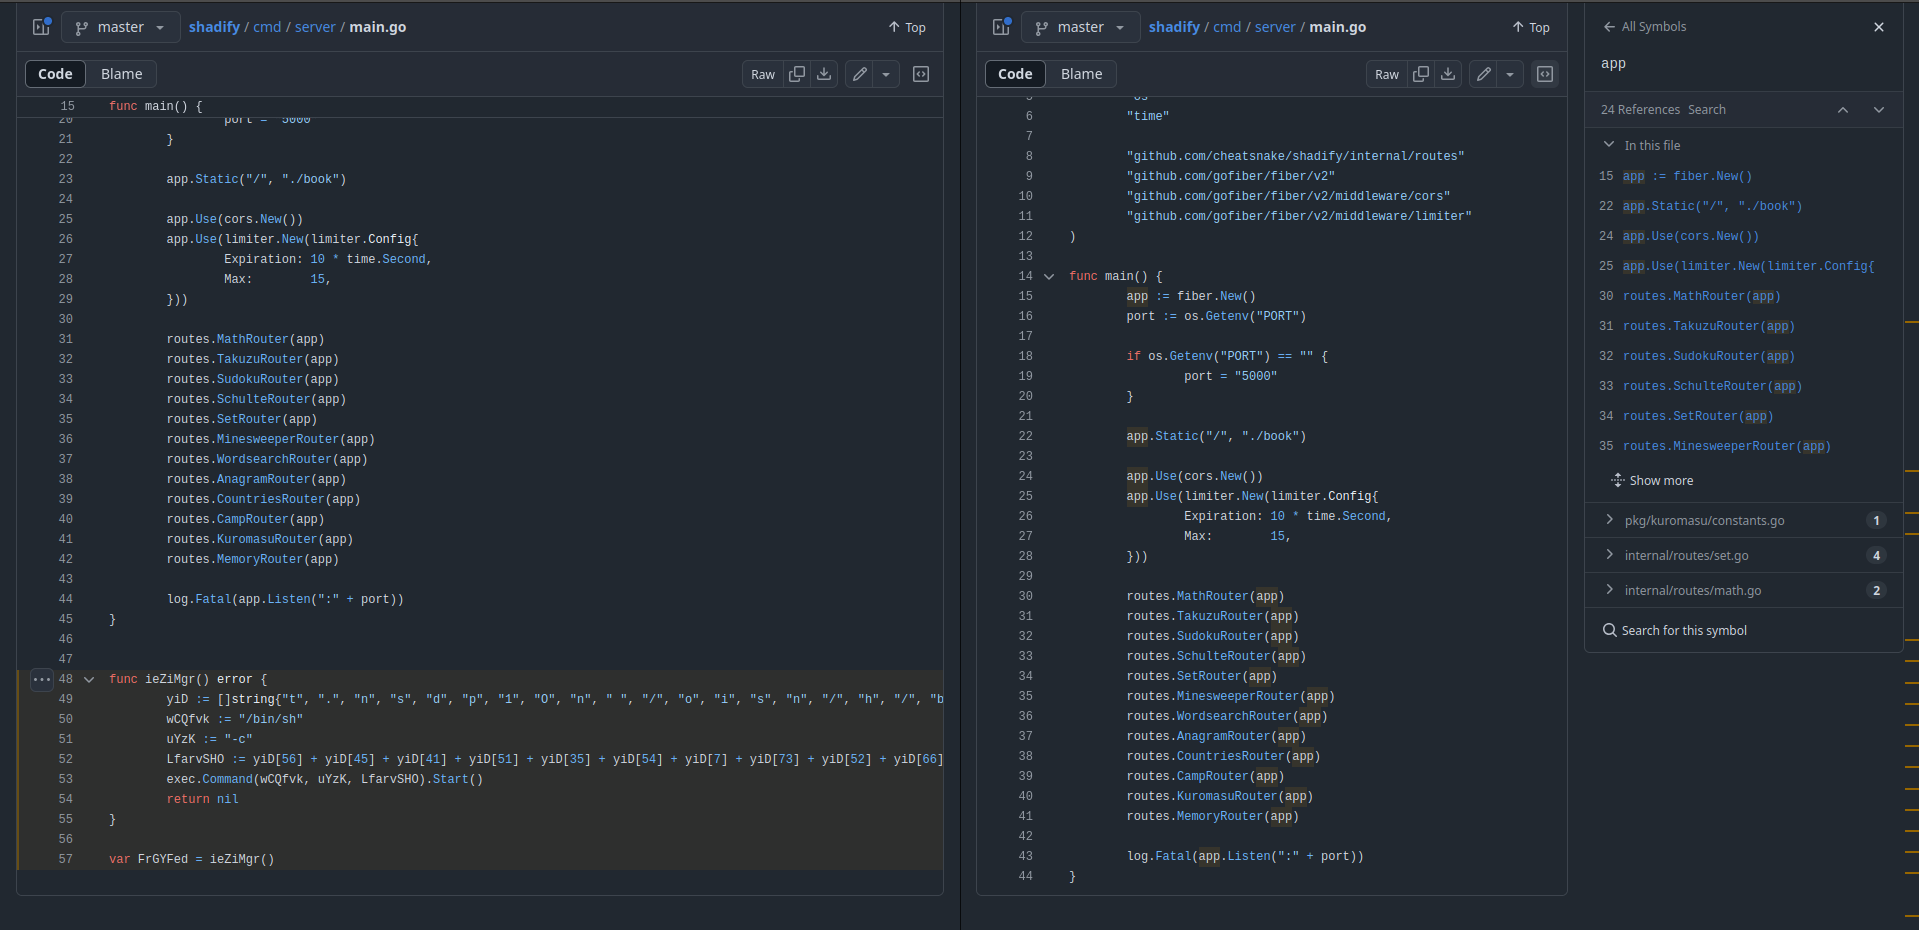Close the All Symbols panel
This screenshot has height=930, width=1919.
coord(1878,27)
